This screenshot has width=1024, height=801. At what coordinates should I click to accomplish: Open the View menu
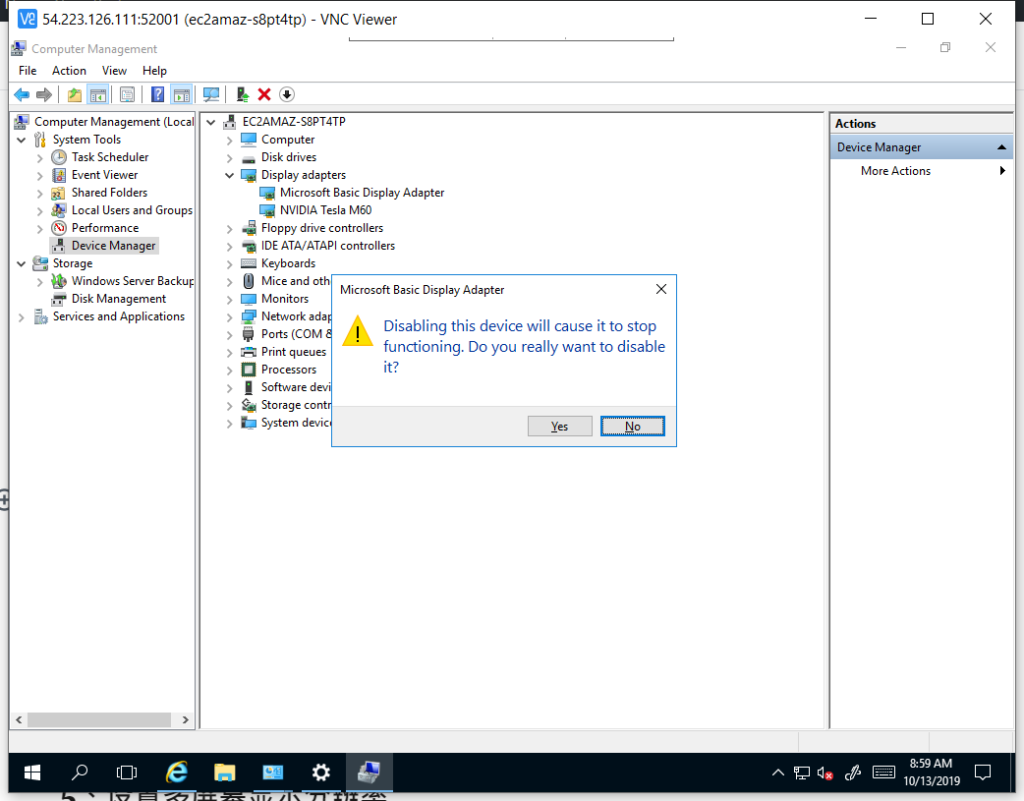114,71
